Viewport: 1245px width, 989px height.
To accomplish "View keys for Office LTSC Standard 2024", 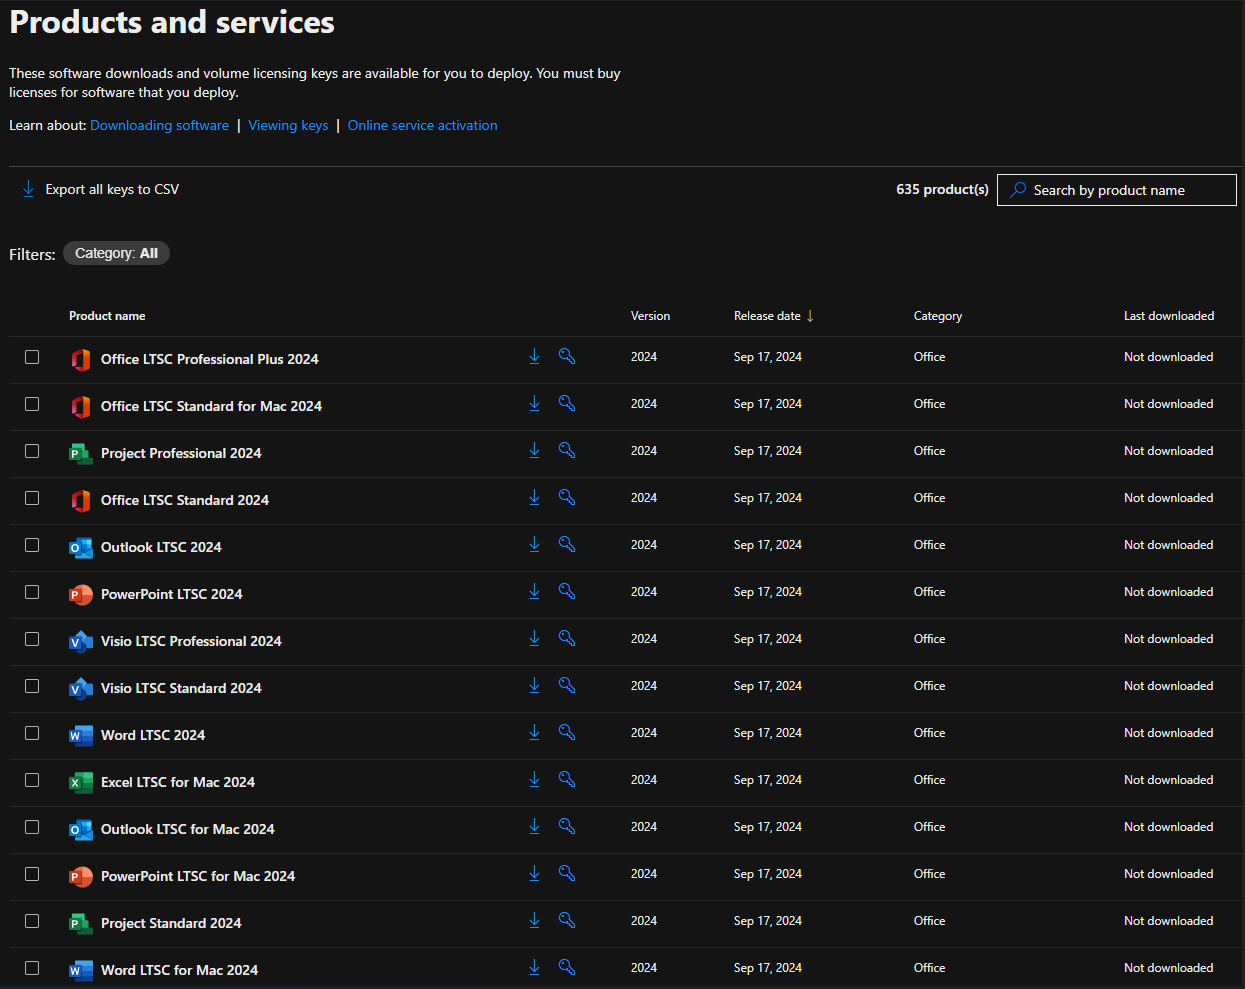I will coord(567,497).
